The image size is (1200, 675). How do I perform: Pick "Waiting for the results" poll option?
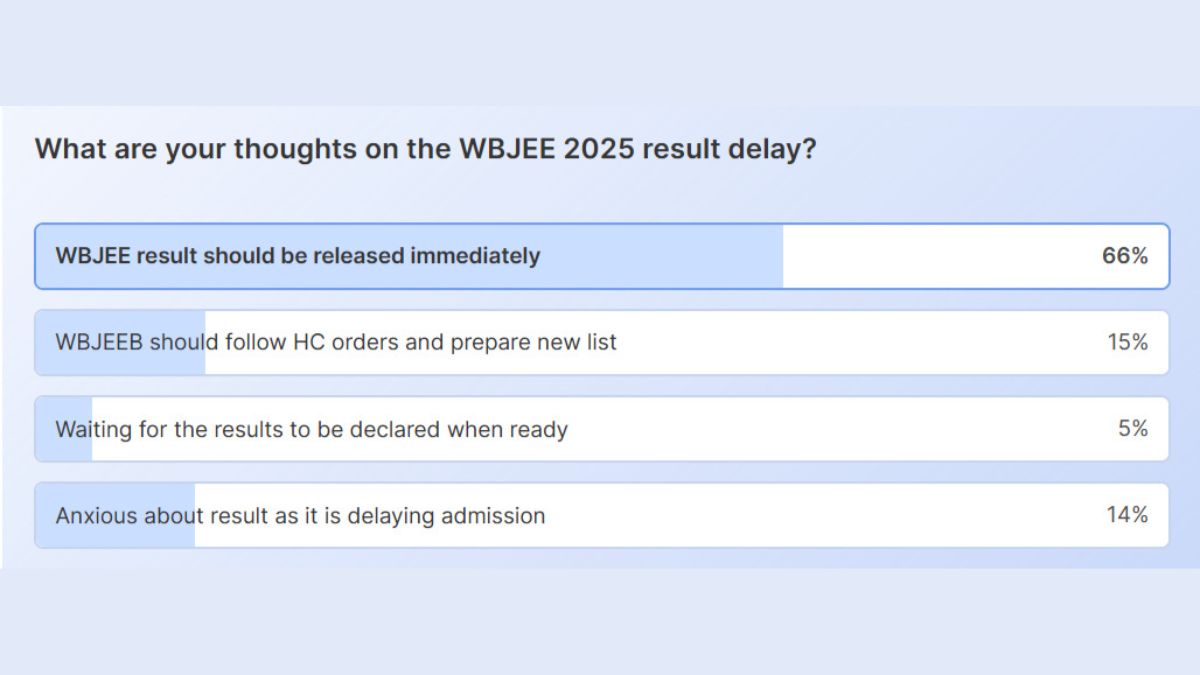pos(311,429)
